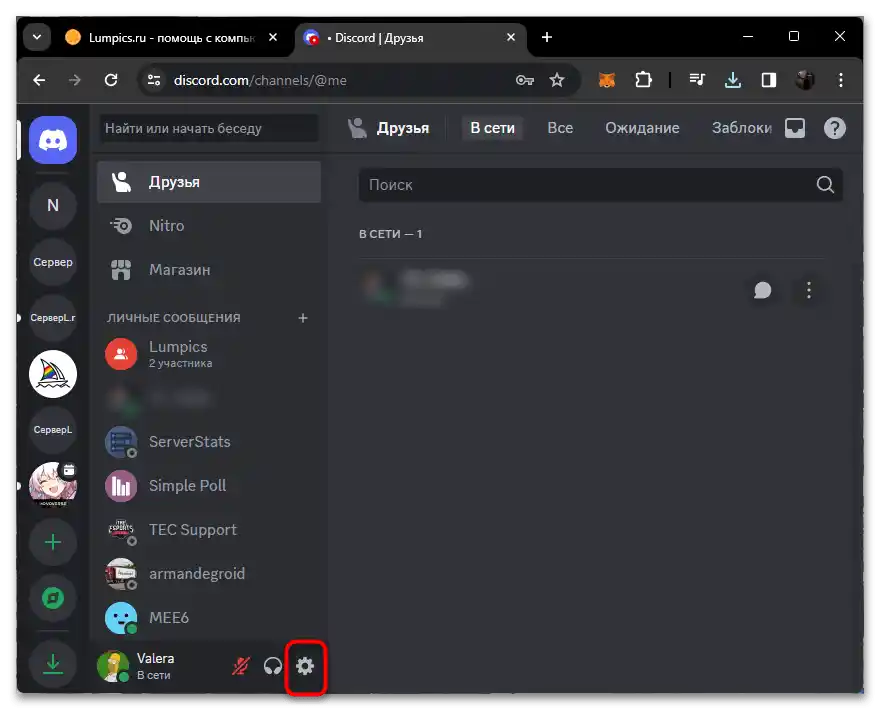
Task: Open the anime avatar server
Action: coord(53,484)
